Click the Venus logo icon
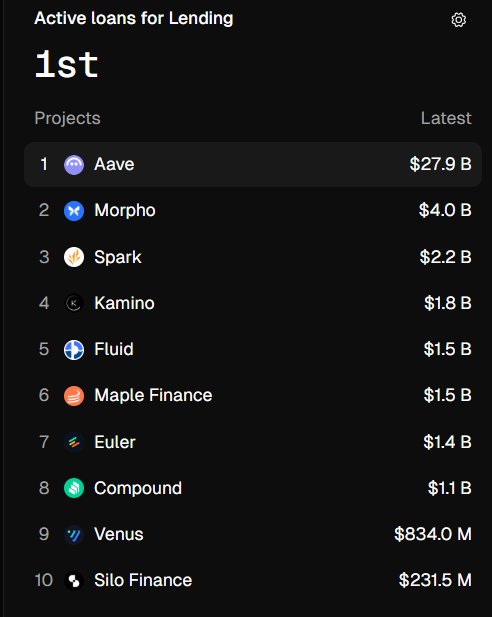Image resolution: width=492 pixels, height=617 pixels. pos(74,534)
